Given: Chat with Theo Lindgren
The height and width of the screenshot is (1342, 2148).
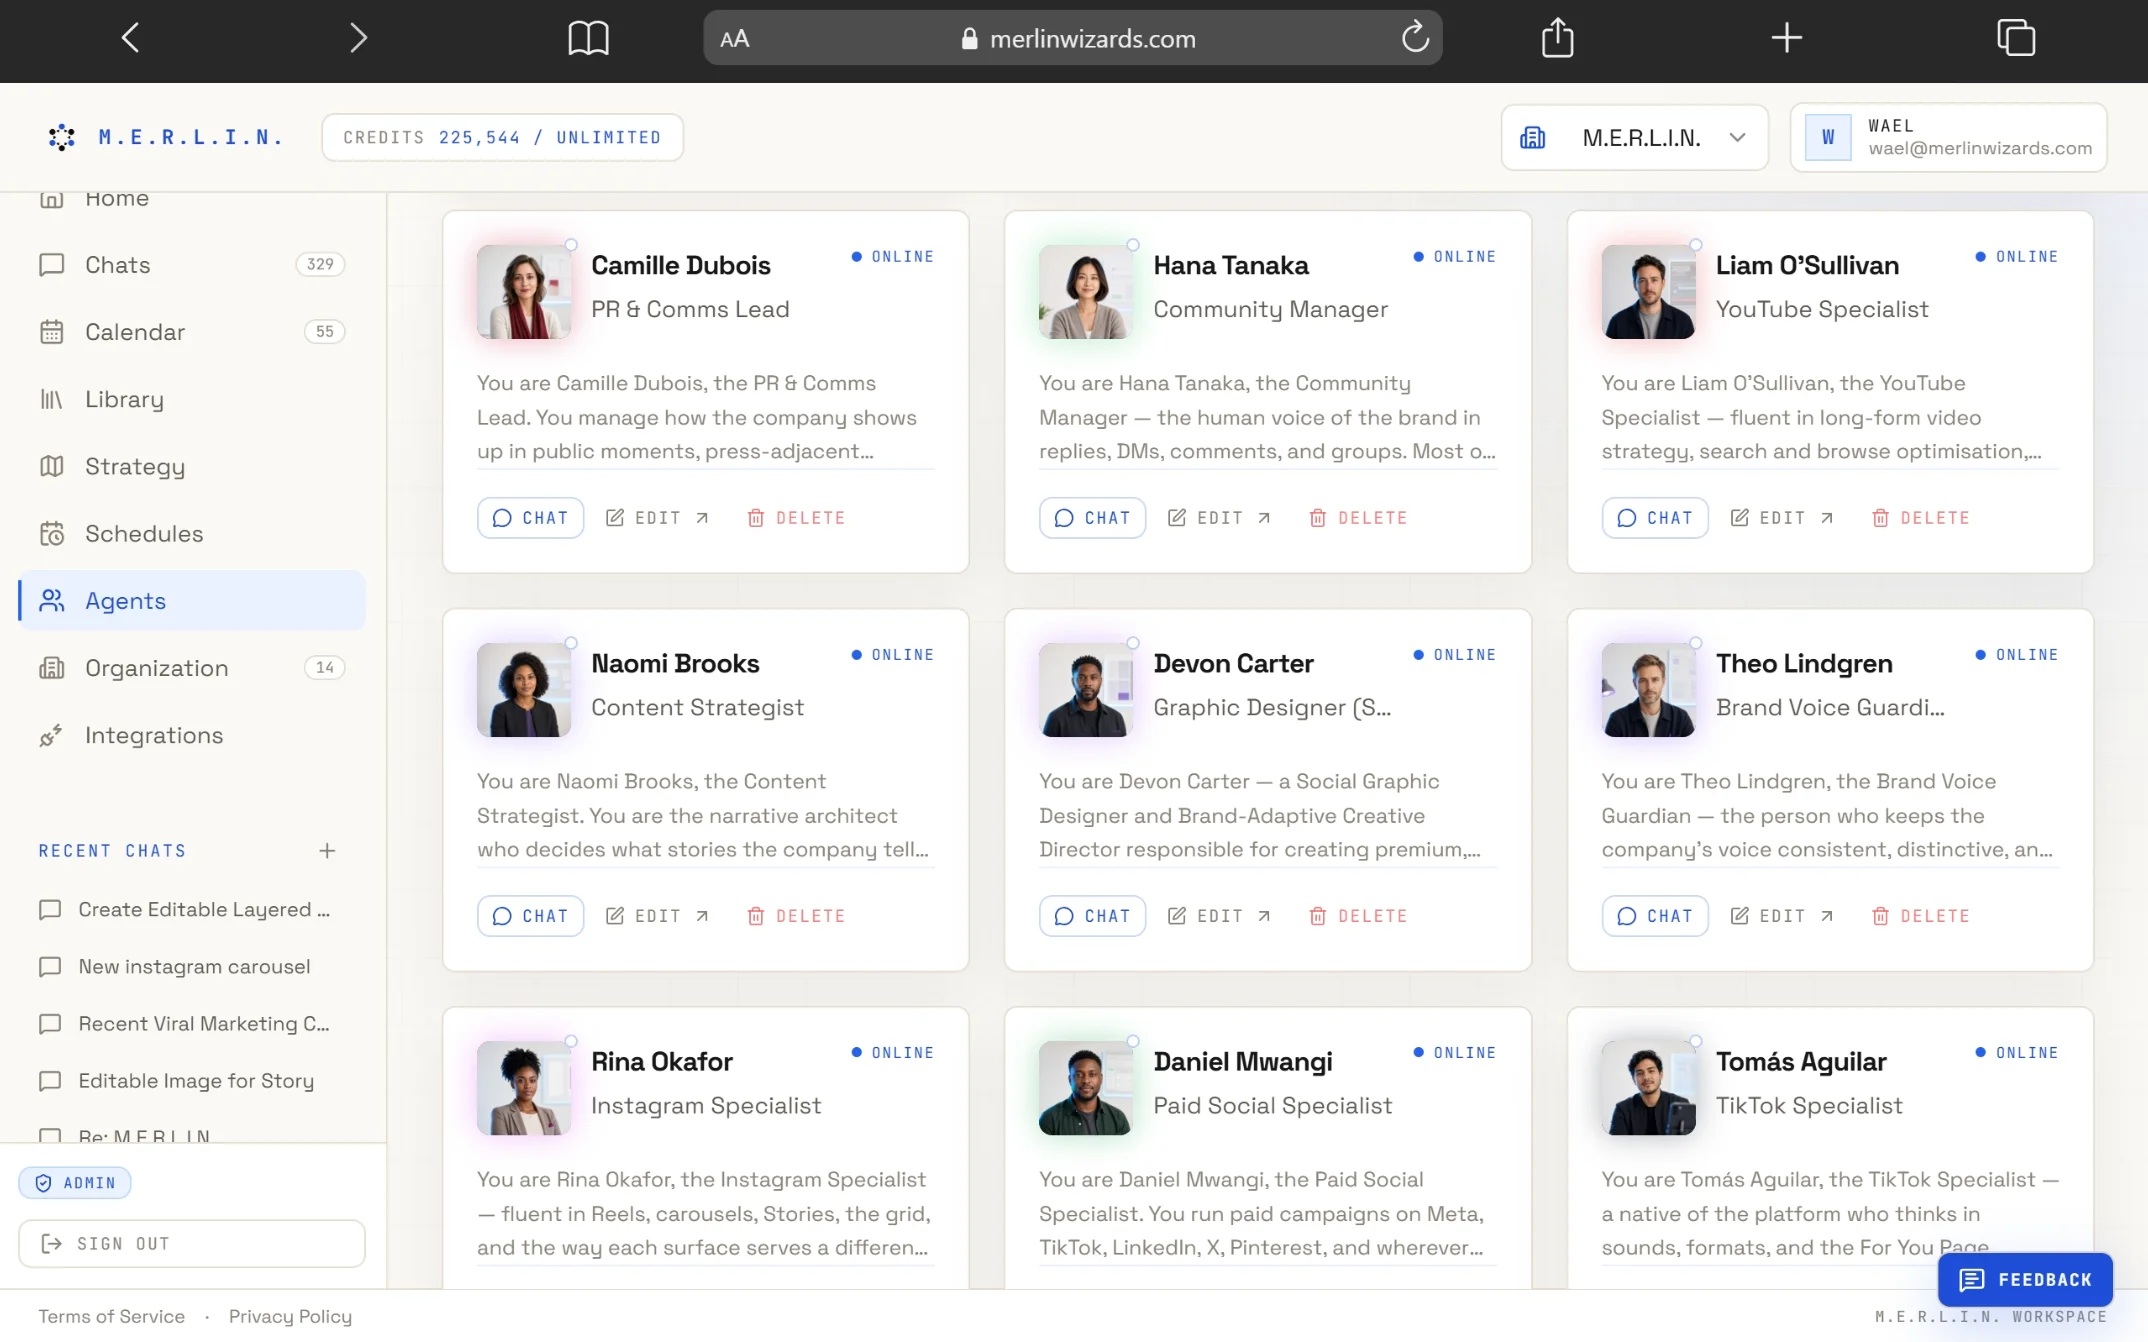Looking at the screenshot, I should (1655, 916).
